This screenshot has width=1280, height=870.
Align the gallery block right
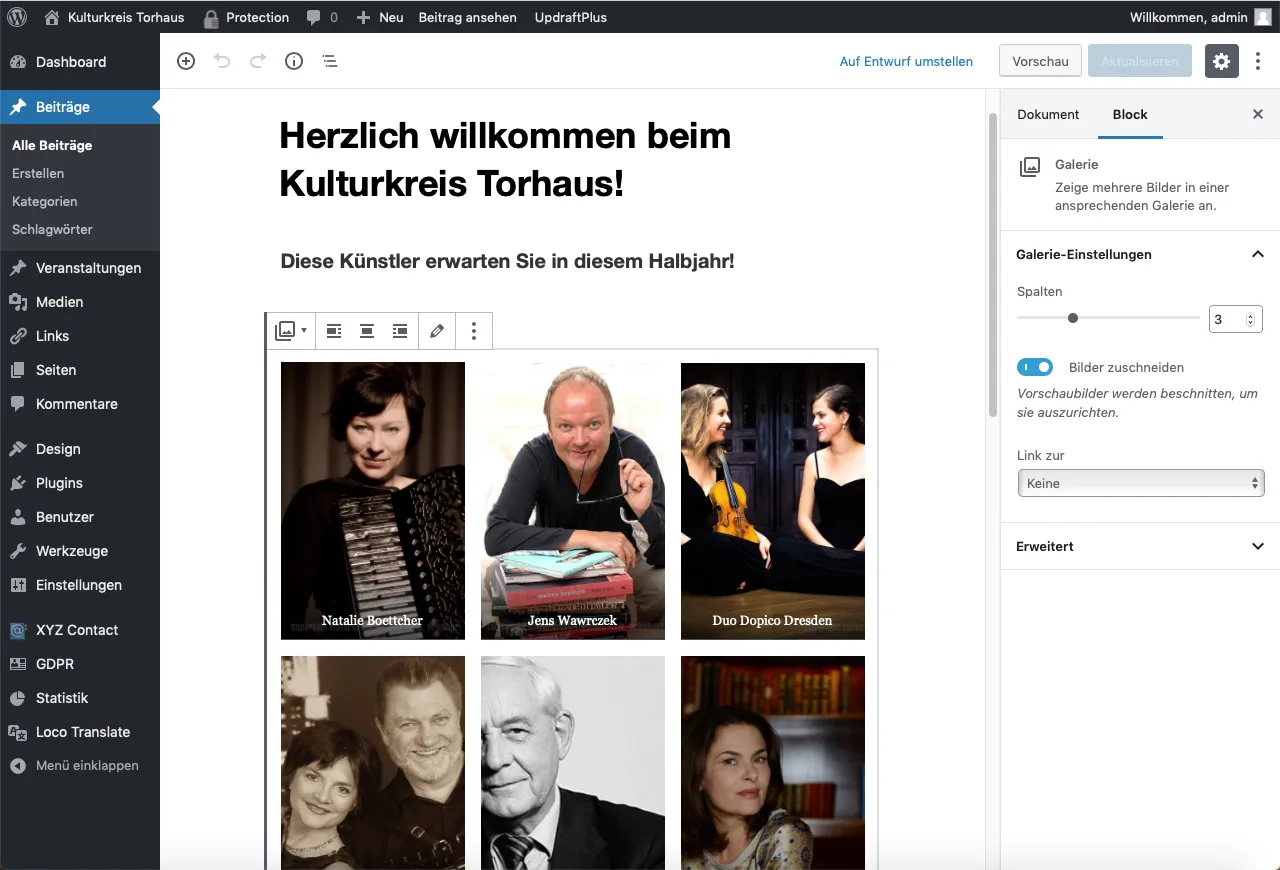[x=400, y=331]
